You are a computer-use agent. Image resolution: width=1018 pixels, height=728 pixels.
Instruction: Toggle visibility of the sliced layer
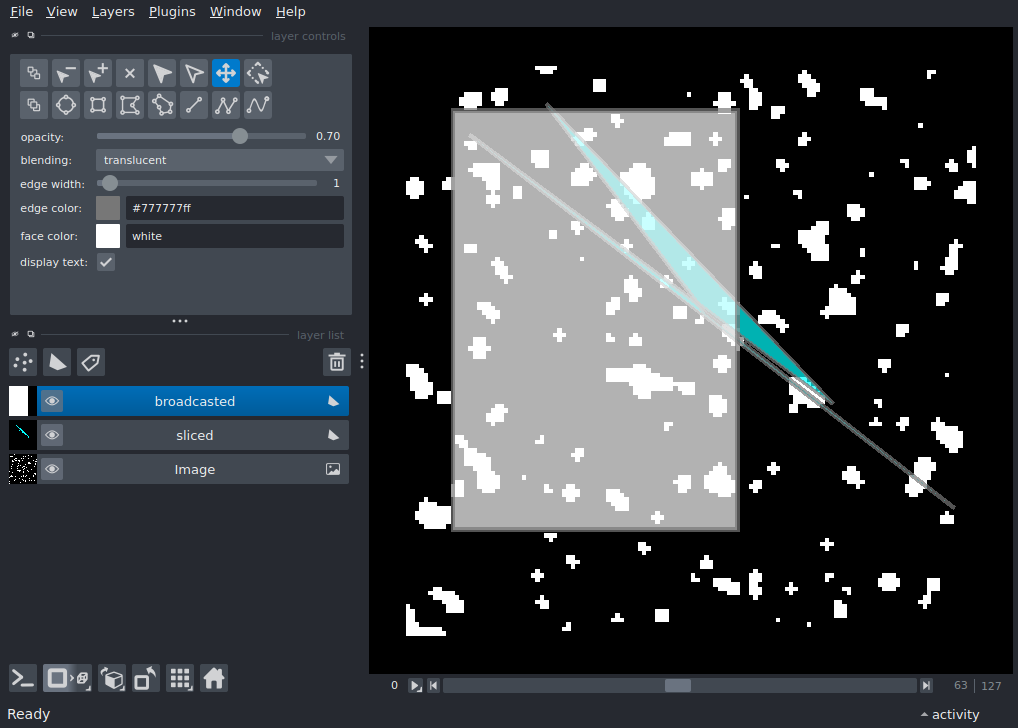tap(52, 435)
